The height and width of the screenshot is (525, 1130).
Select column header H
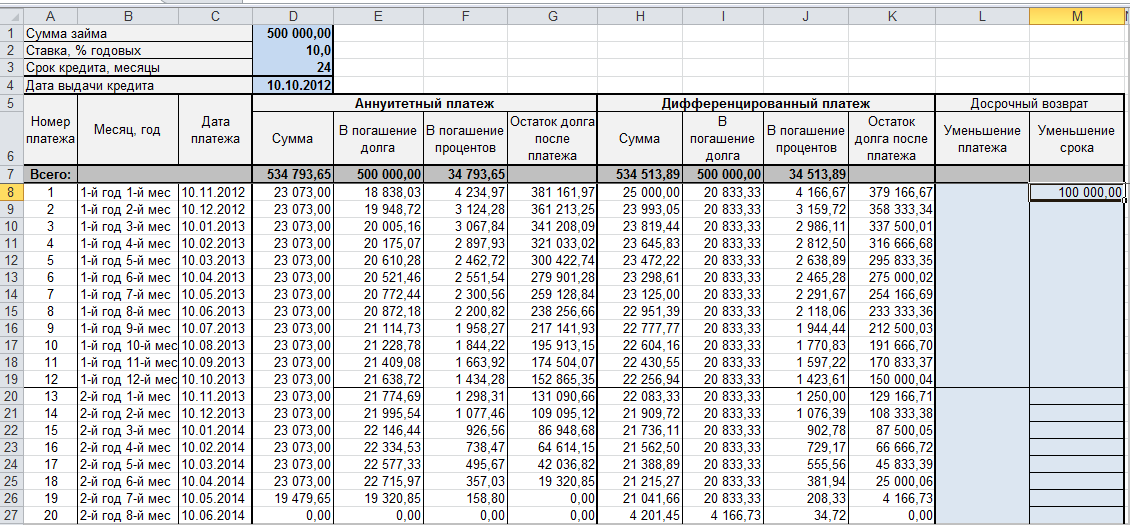[640, 17]
